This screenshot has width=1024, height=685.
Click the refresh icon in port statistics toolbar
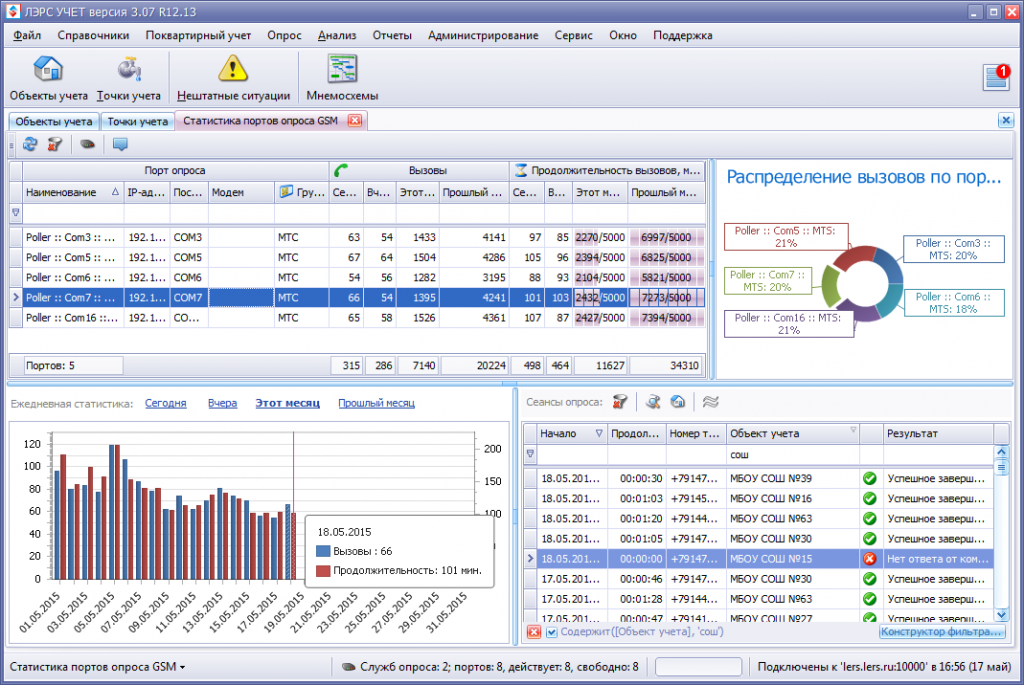click(x=30, y=144)
